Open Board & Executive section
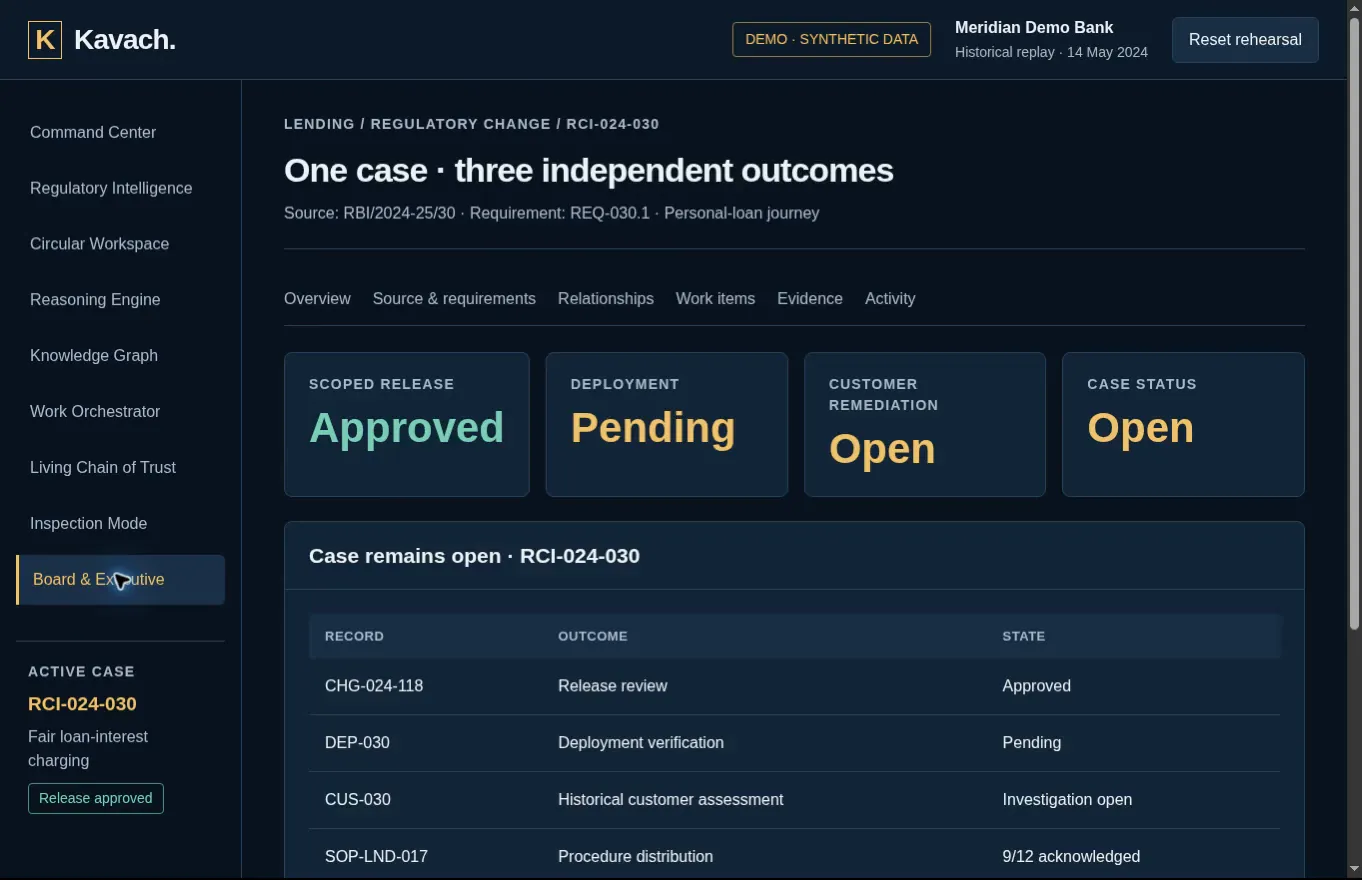Image resolution: width=1362 pixels, height=880 pixels. pyautogui.click(x=120, y=580)
